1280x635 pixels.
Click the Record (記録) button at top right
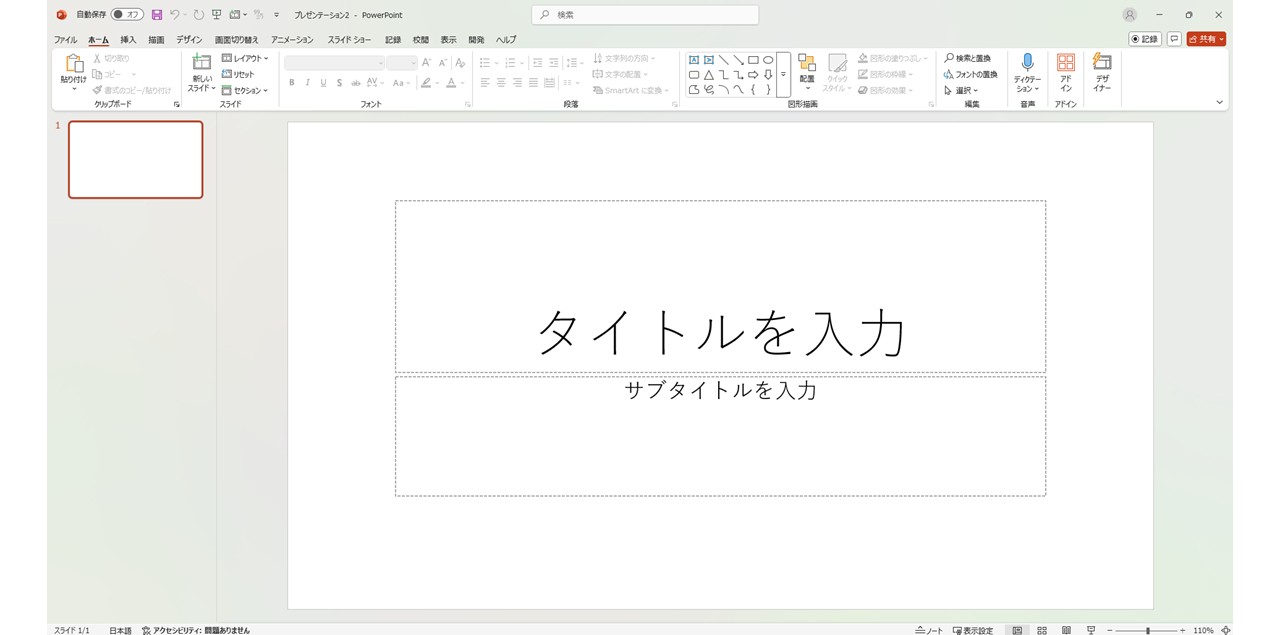1145,39
